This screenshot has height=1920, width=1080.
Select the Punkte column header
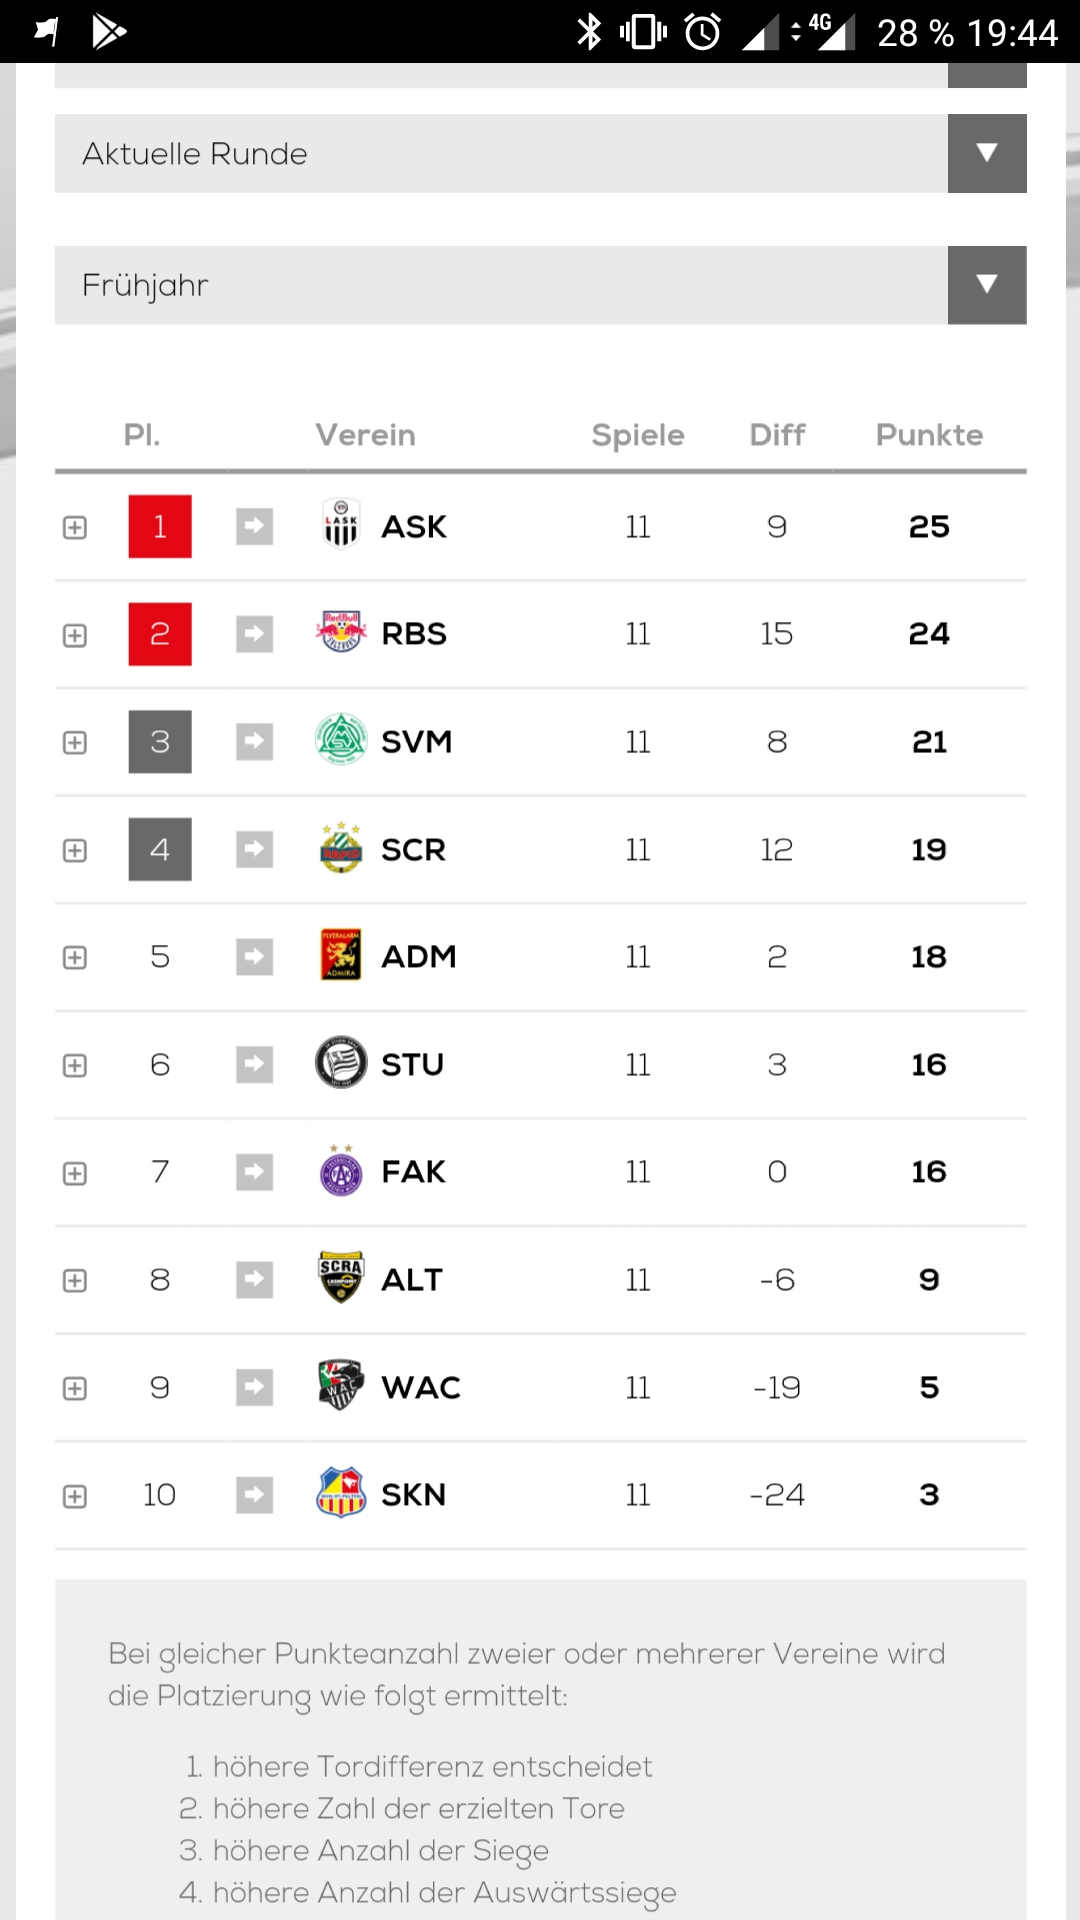click(x=929, y=435)
